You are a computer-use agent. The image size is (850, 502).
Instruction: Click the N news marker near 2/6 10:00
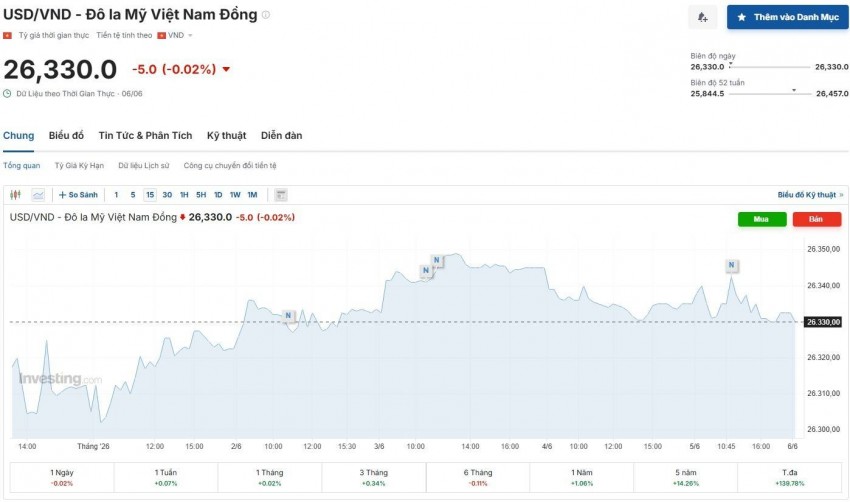point(288,316)
